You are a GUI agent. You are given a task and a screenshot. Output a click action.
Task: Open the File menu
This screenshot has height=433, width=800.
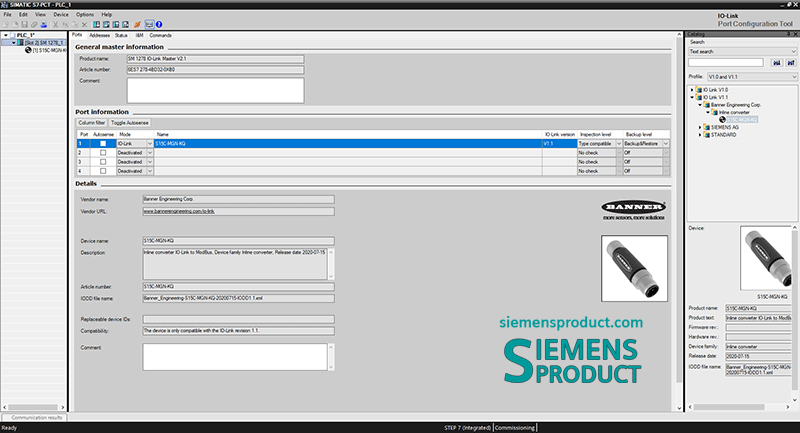tap(8, 15)
